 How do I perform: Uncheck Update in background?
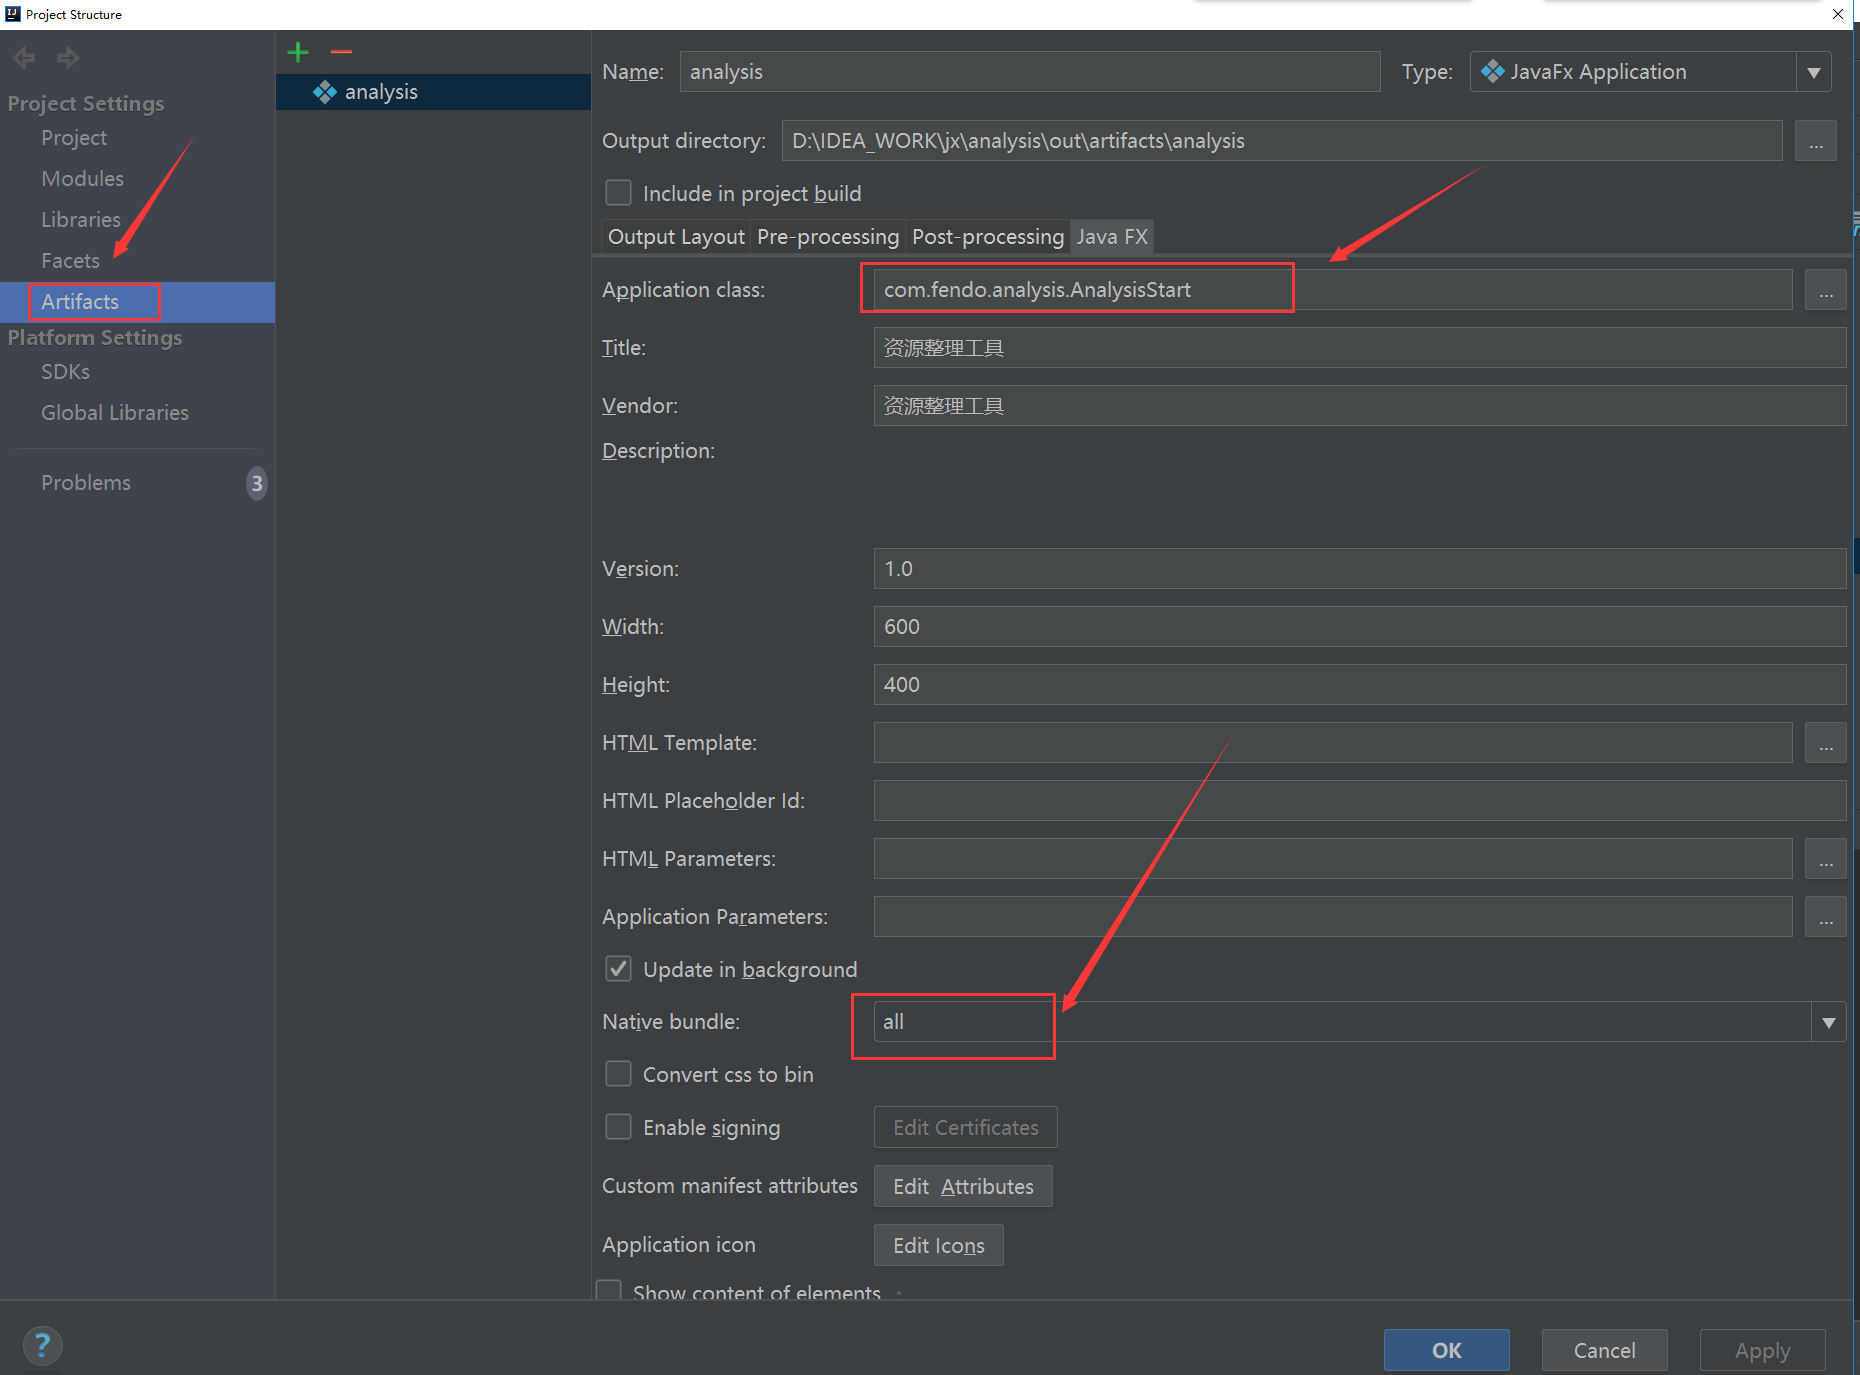[x=619, y=969]
